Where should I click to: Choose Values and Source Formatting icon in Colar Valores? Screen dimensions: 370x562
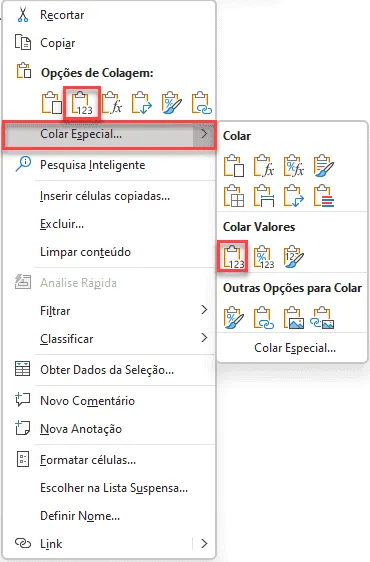point(294,257)
